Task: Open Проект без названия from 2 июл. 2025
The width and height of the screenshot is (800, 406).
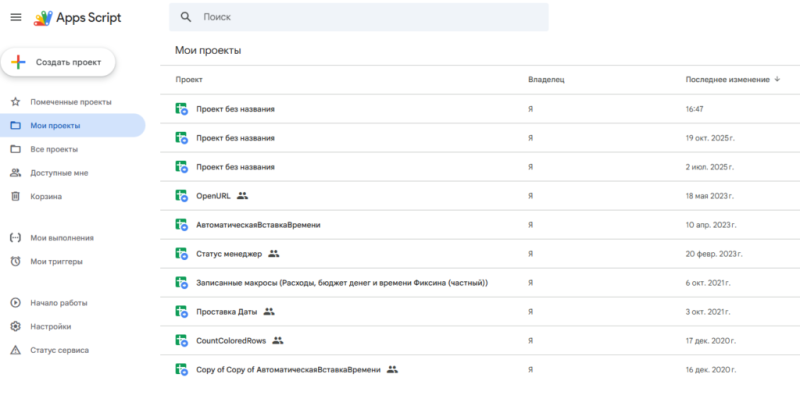Action: tap(235, 167)
